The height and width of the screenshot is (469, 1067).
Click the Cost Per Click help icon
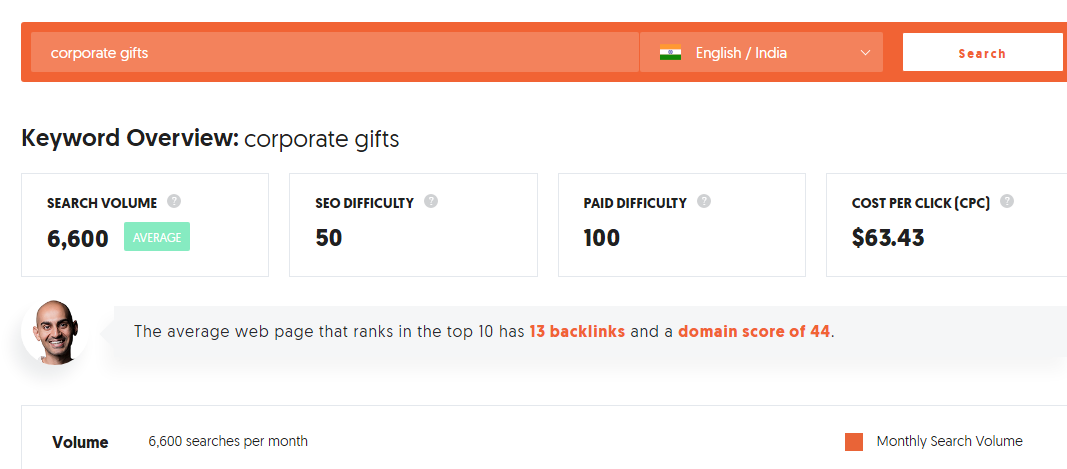(x=1007, y=201)
